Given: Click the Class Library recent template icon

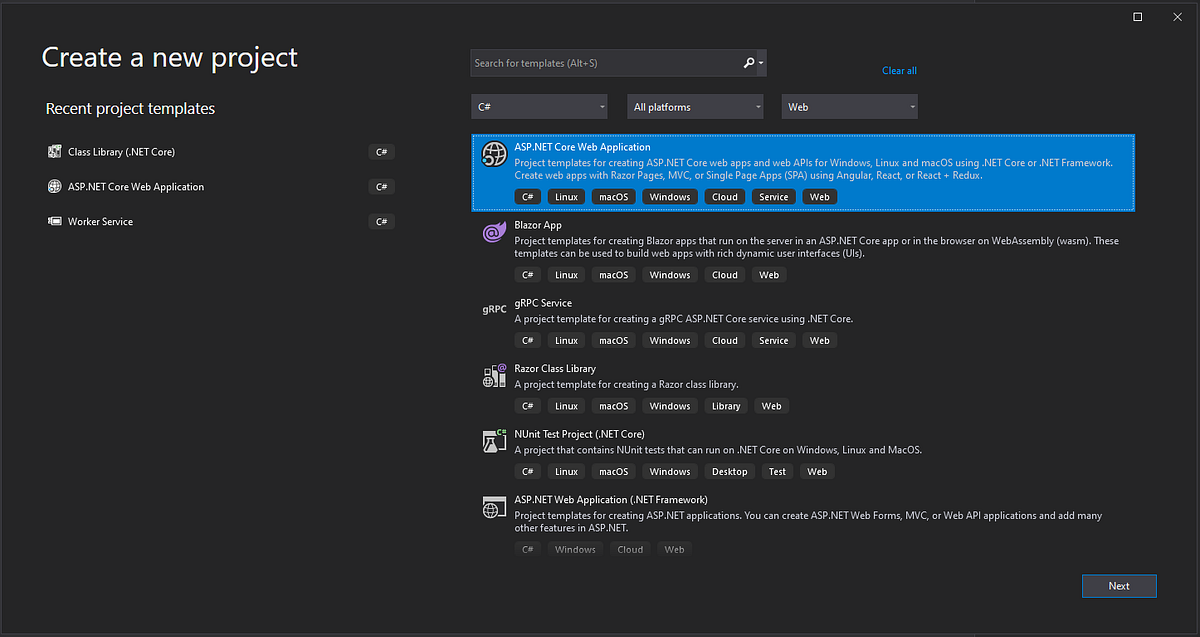Looking at the screenshot, I should (55, 152).
